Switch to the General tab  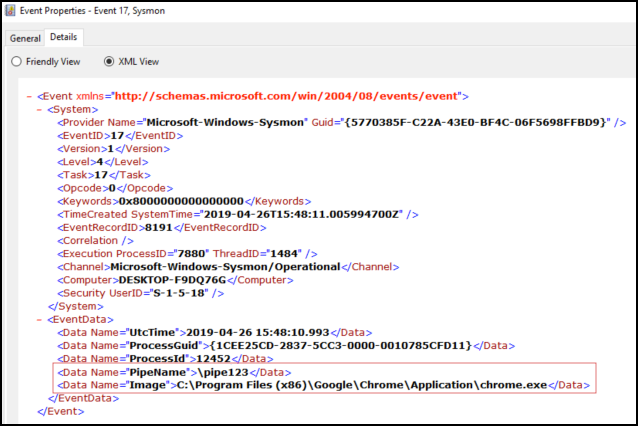[25, 38]
